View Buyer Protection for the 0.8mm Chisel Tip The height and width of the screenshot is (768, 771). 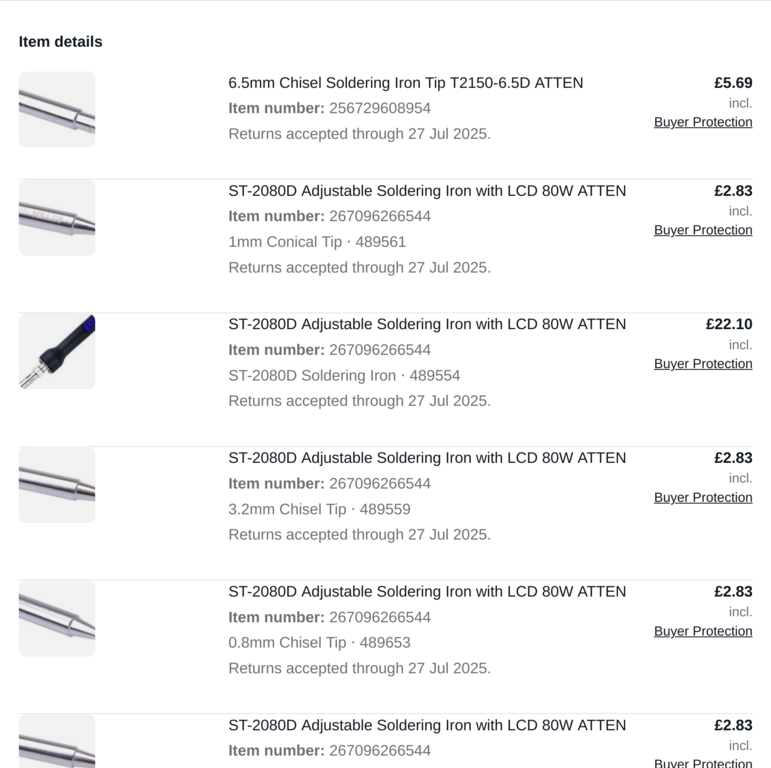[x=703, y=631]
